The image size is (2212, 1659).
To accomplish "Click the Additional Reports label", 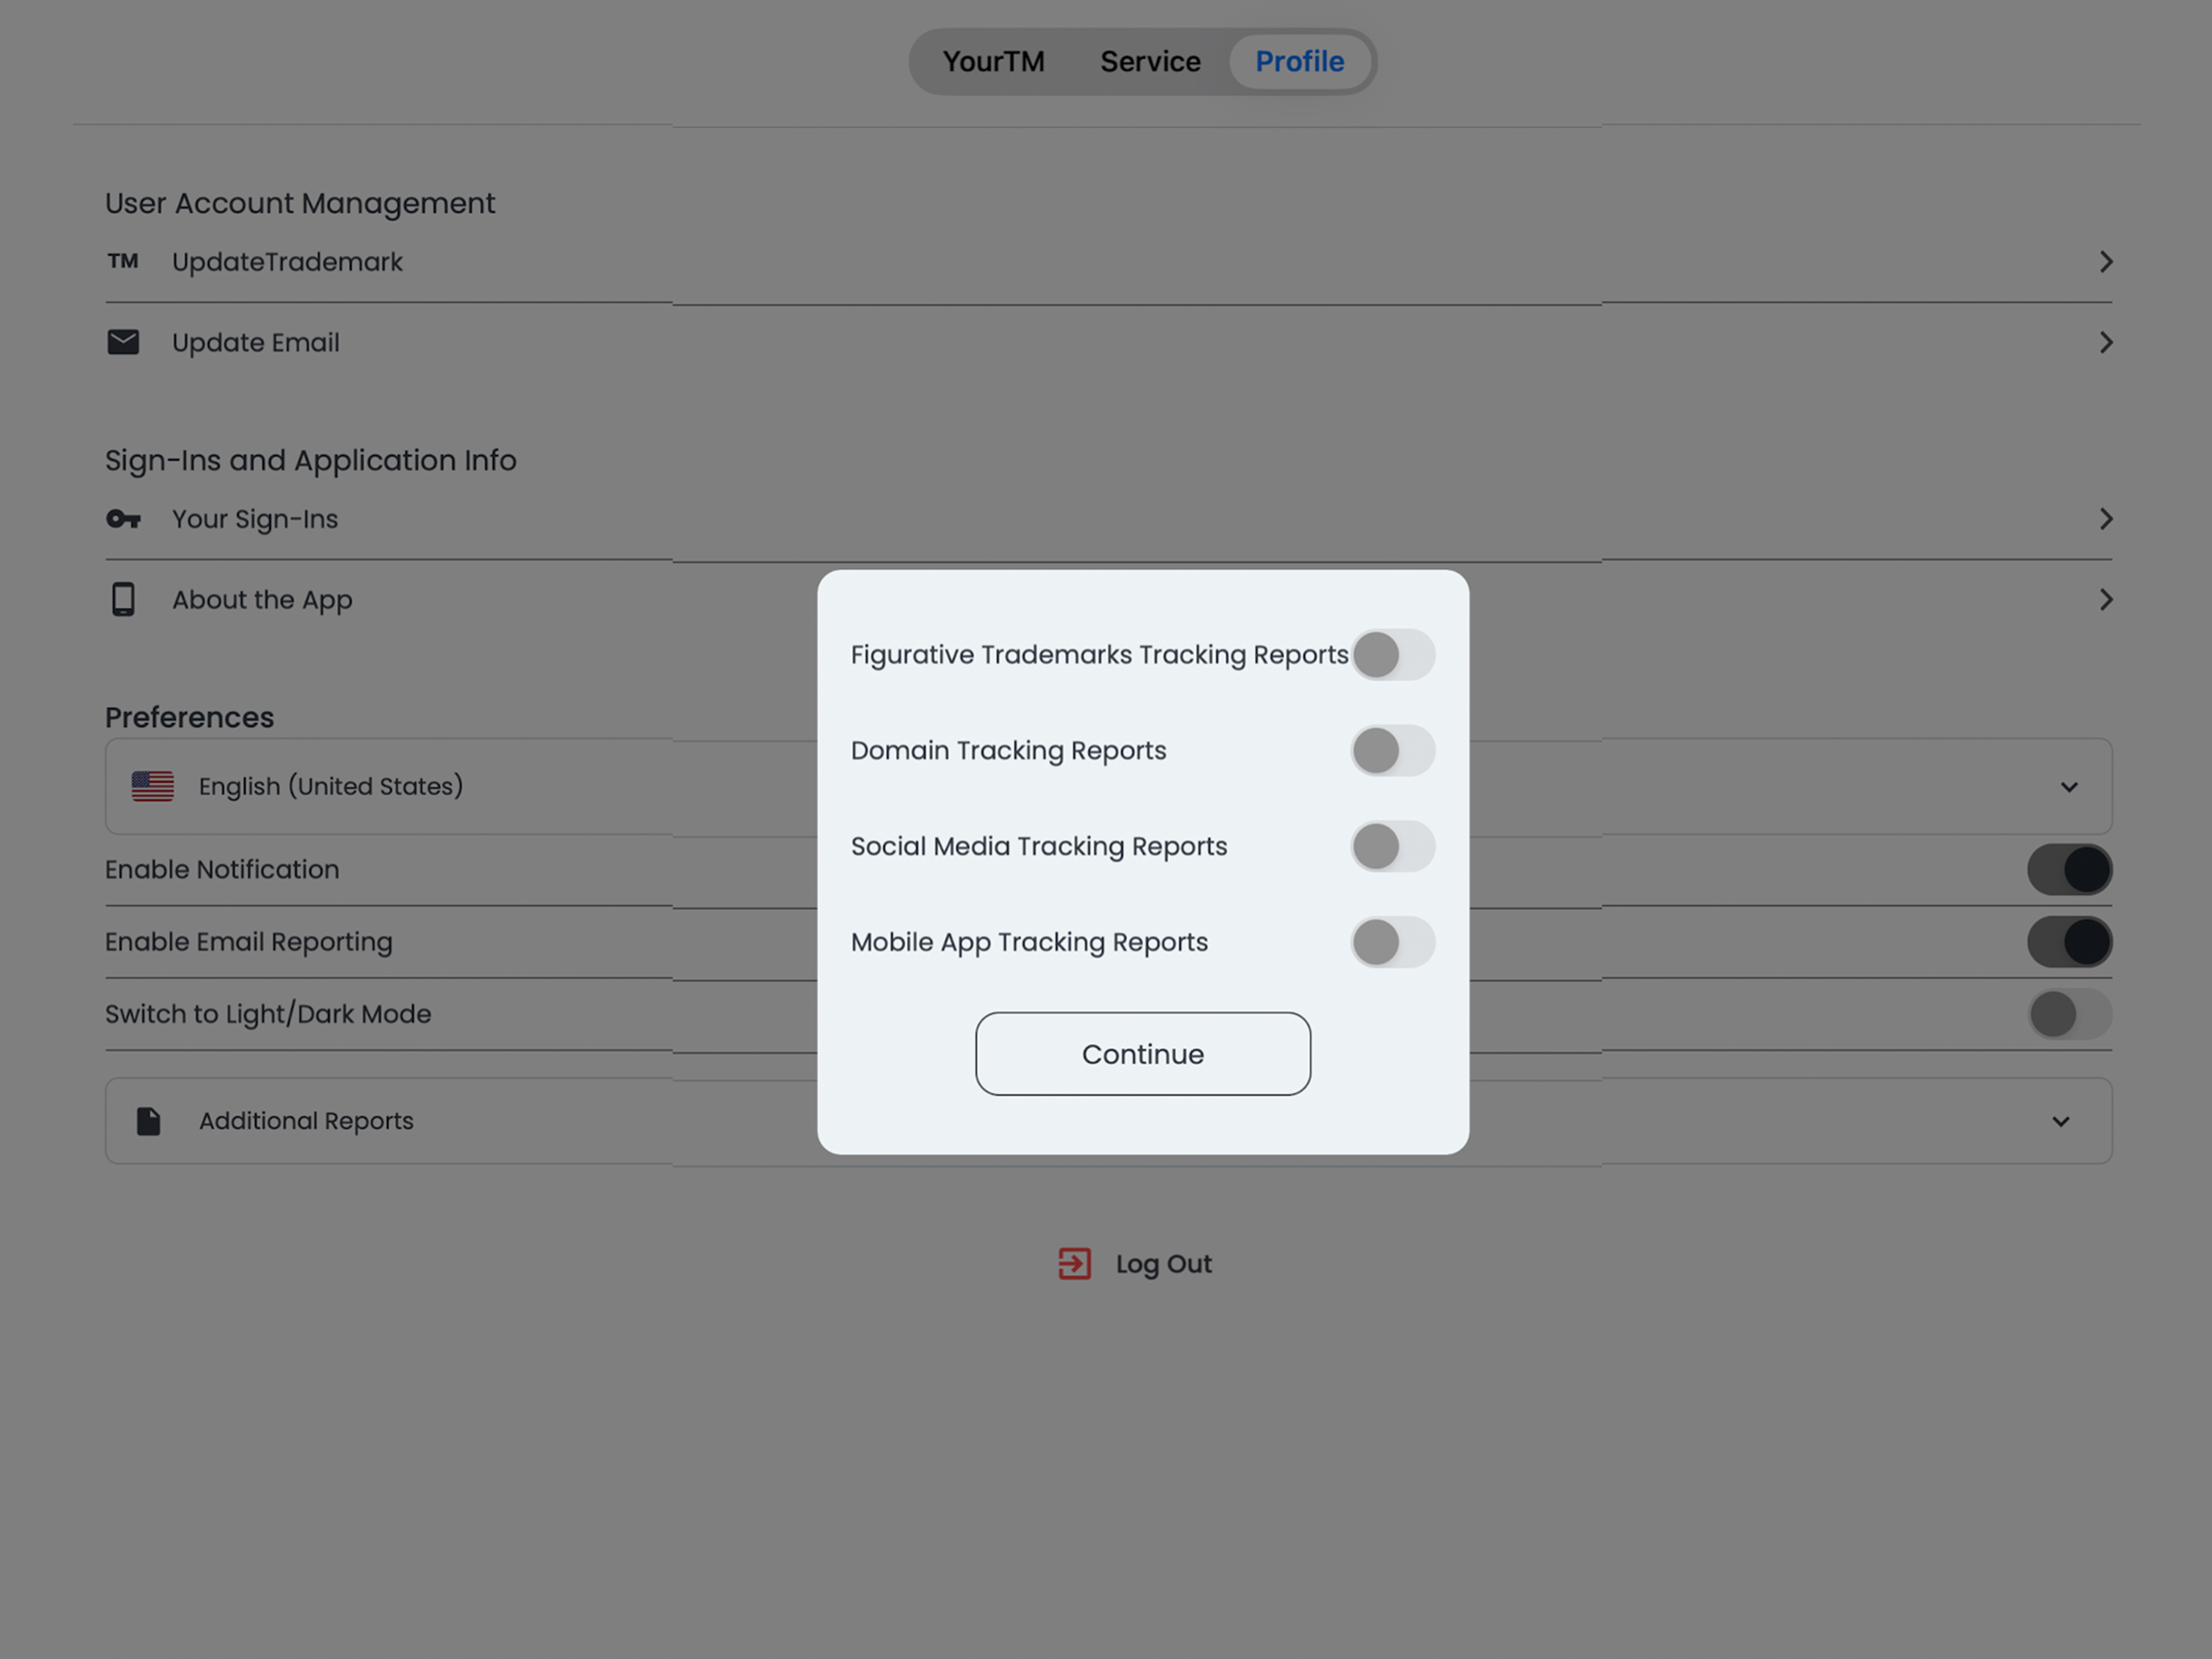I will [x=306, y=1121].
